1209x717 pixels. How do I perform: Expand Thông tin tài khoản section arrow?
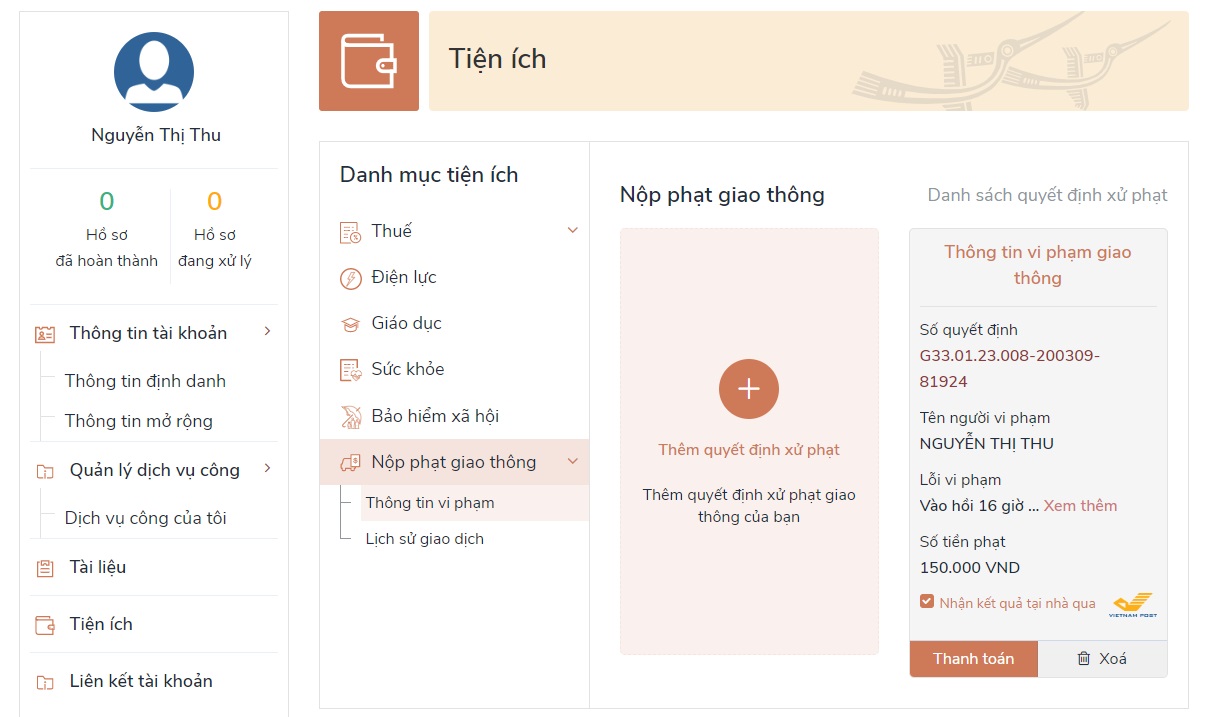pyautogui.click(x=267, y=332)
